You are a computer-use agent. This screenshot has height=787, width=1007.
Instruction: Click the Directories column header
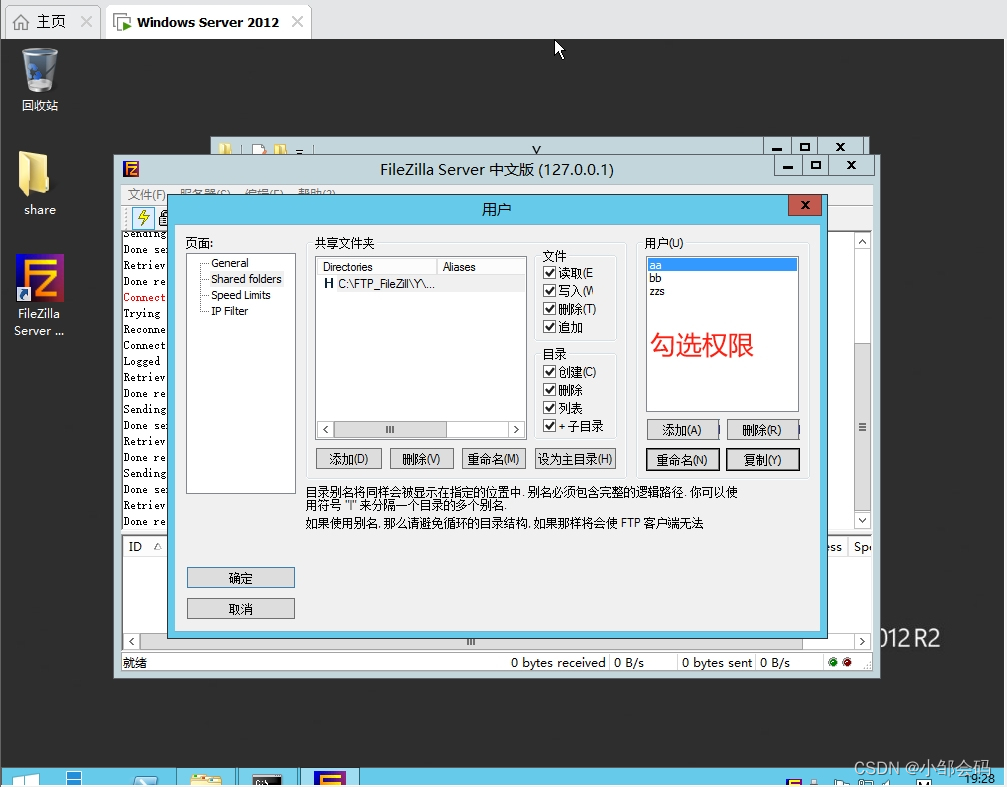click(x=376, y=267)
